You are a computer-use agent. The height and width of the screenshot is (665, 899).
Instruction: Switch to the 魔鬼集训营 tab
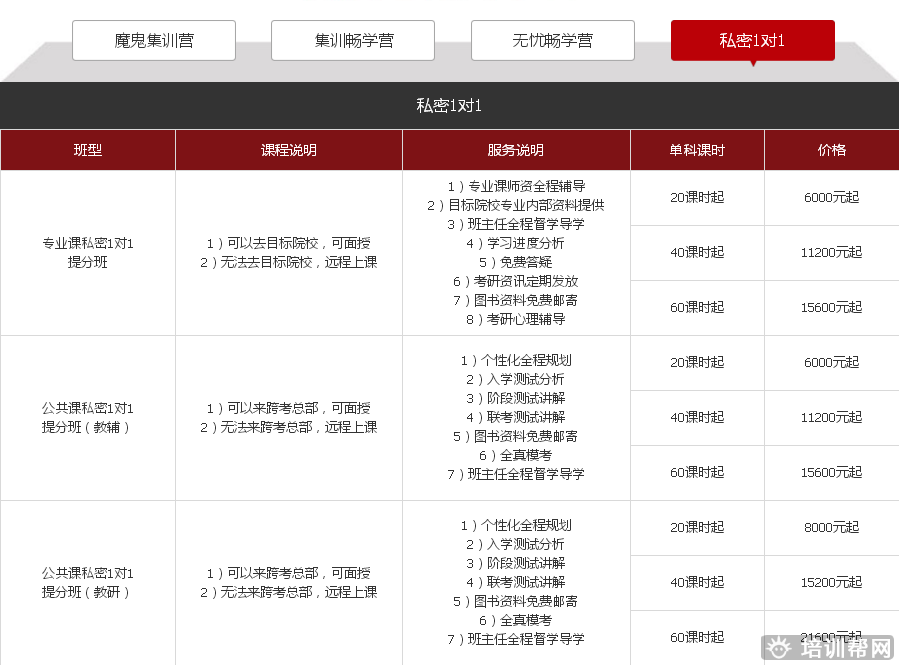pos(154,41)
